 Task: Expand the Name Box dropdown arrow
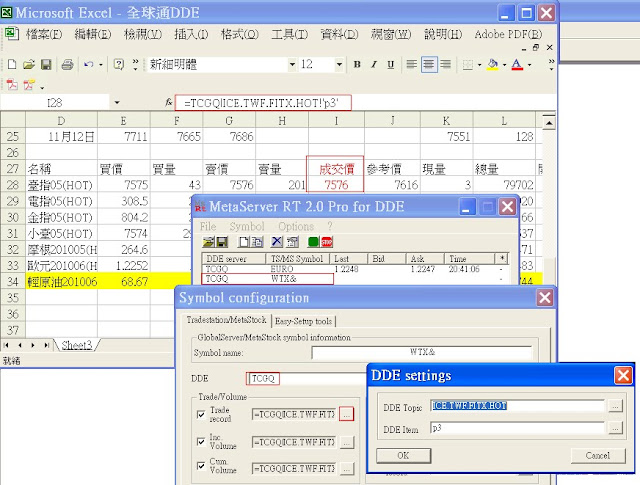[117, 102]
